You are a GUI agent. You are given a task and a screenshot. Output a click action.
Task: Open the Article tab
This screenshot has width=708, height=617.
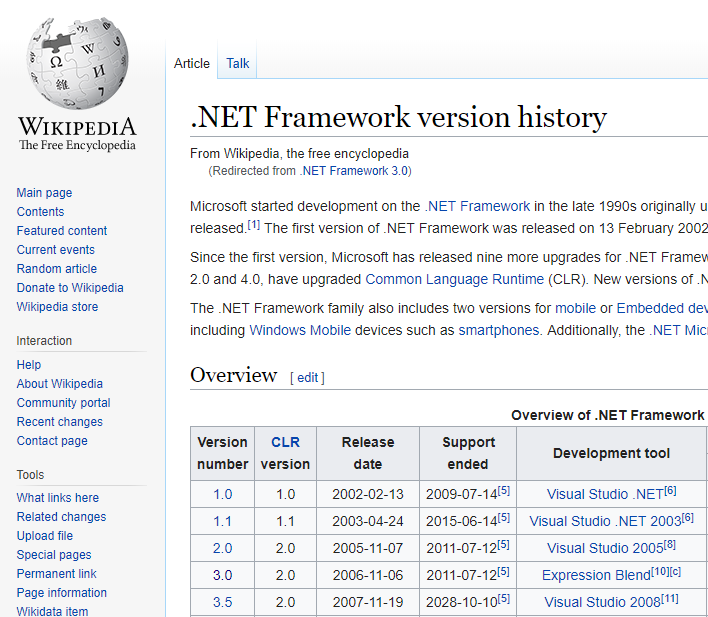pyautogui.click(x=192, y=63)
